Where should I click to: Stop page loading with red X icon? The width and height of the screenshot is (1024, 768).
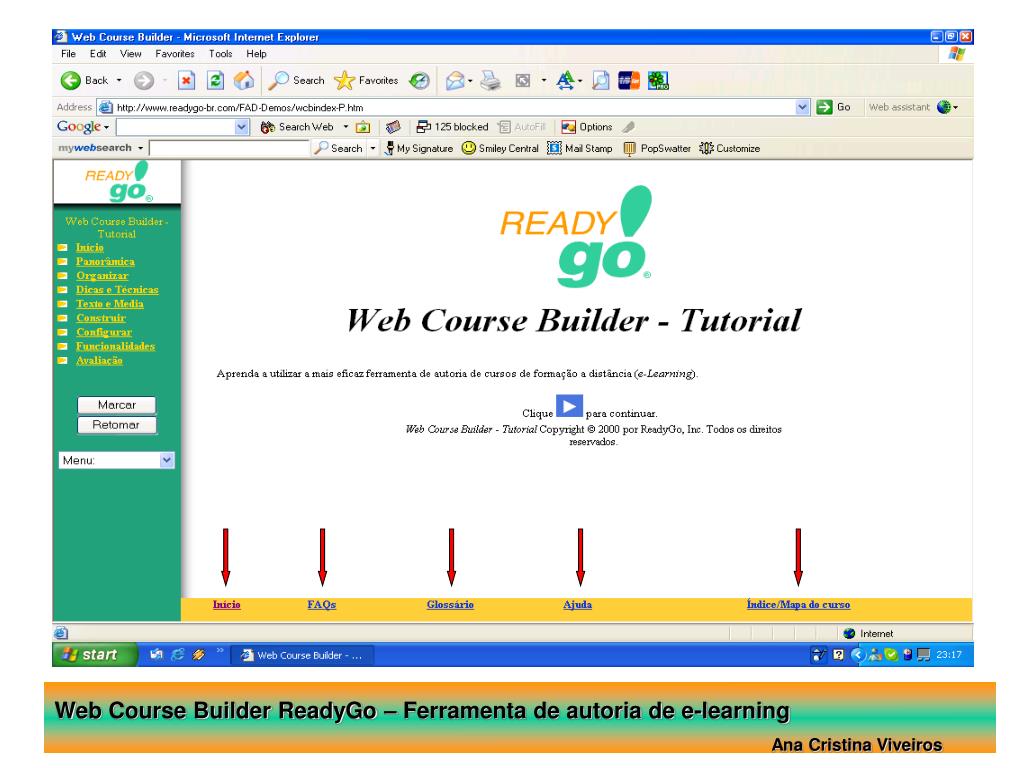186,80
